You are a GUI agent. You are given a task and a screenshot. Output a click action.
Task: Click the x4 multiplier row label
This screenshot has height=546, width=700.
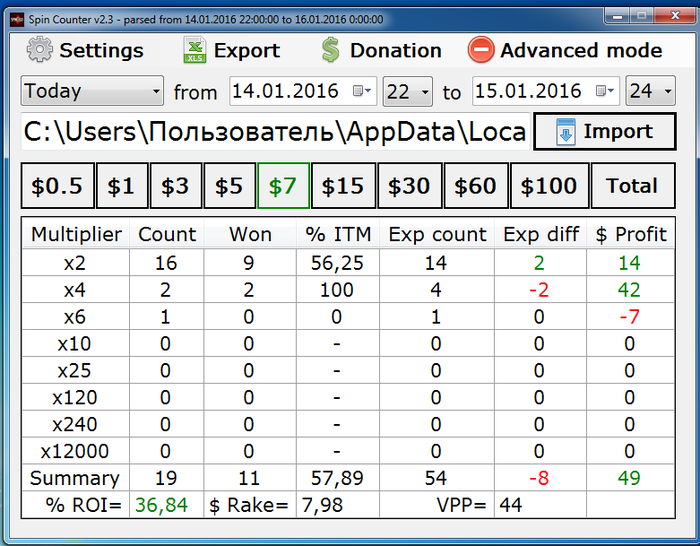pyautogui.click(x=75, y=290)
